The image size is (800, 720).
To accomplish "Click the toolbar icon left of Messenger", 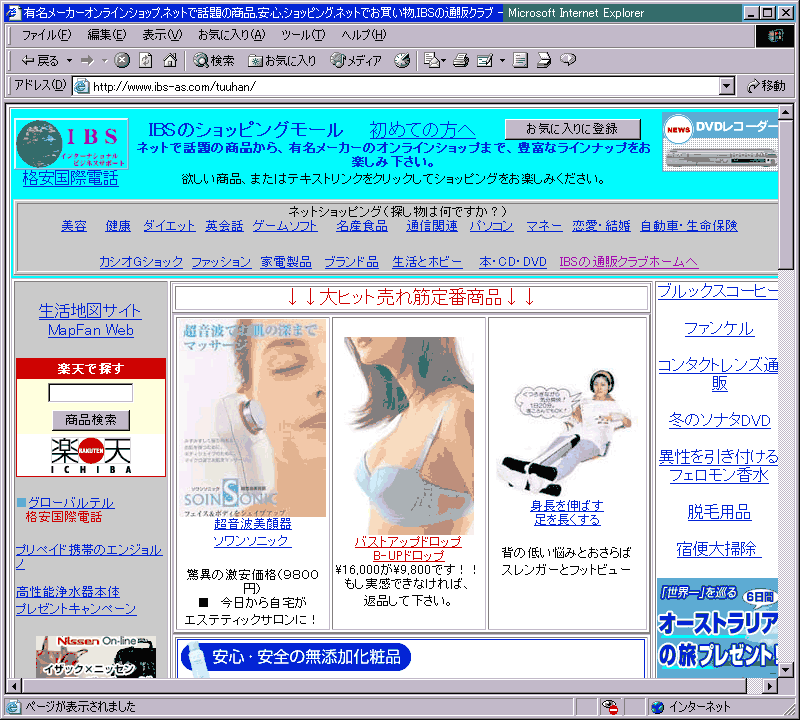I will click(544, 60).
